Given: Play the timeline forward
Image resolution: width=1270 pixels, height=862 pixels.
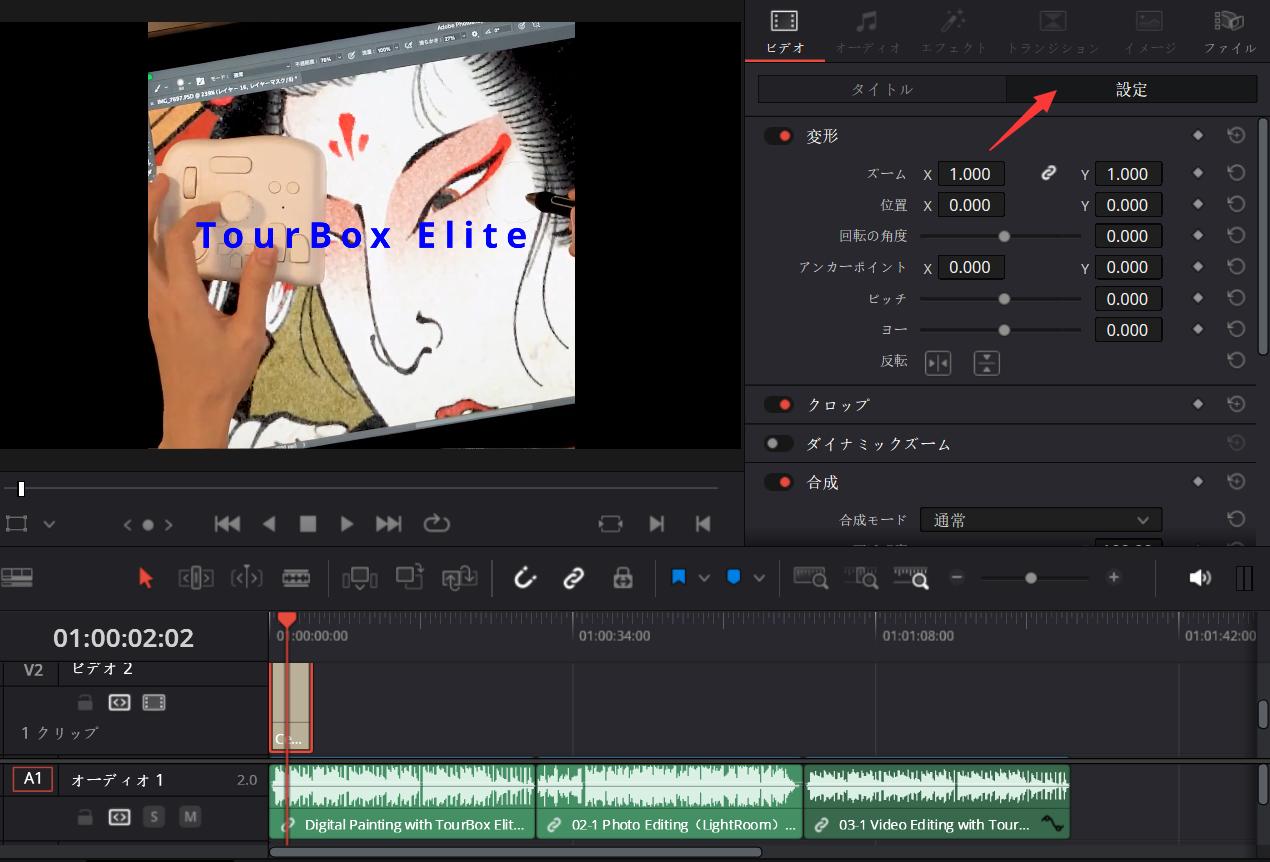Looking at the screenshot, I should tap(347, 524).
